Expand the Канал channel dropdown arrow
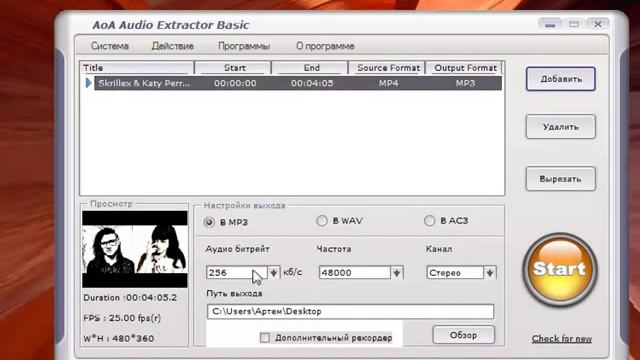This screenshot has height=360, width=640. (490, 273)
